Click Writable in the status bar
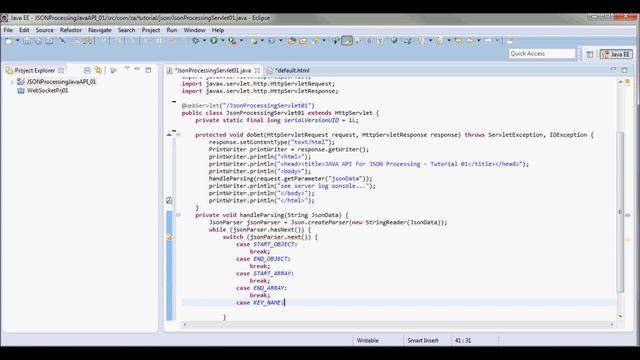Image resolution: width=640 pixels, height=360 pixels. click(x=367, y=340)
